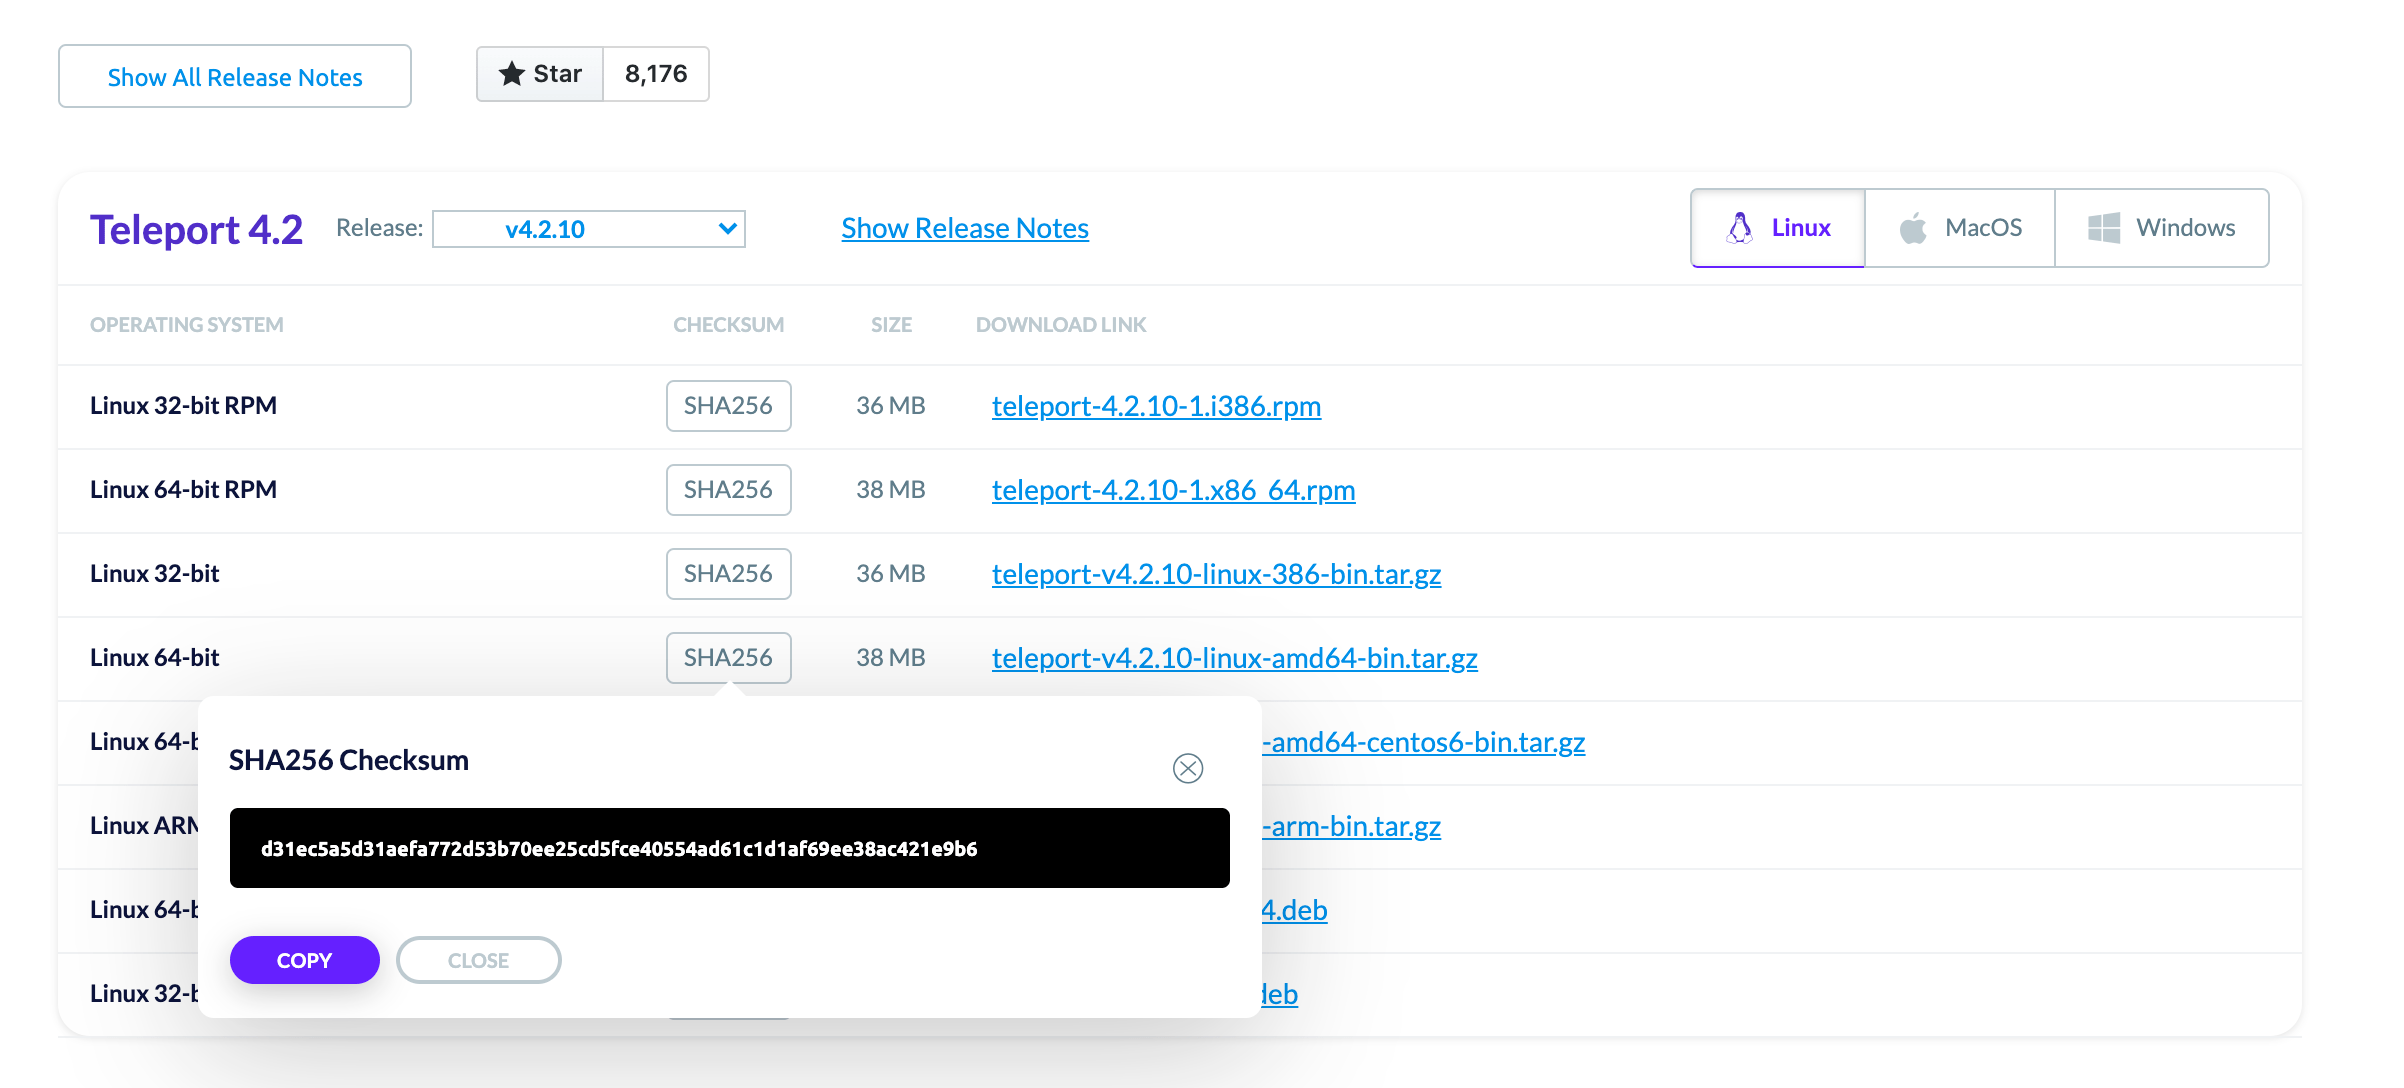2404x1088 pixels.
Task: Click the Linux penguin icon
Action: (1739, 228)
